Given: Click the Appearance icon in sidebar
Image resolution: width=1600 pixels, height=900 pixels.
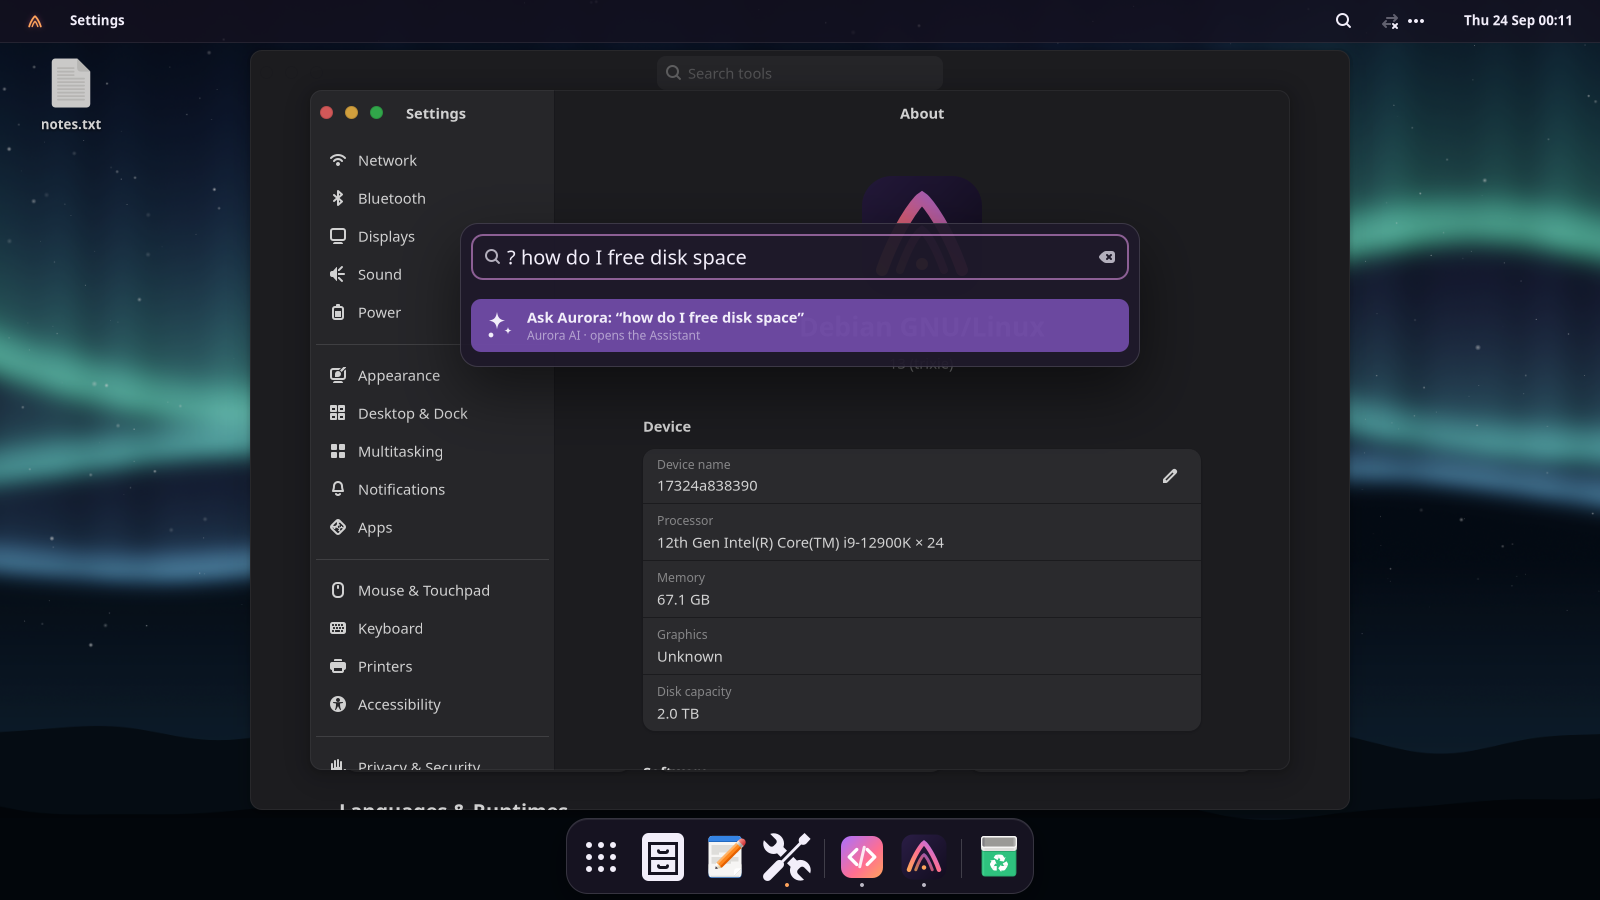Looking at the screenshot, I should (x=338, y=375).
